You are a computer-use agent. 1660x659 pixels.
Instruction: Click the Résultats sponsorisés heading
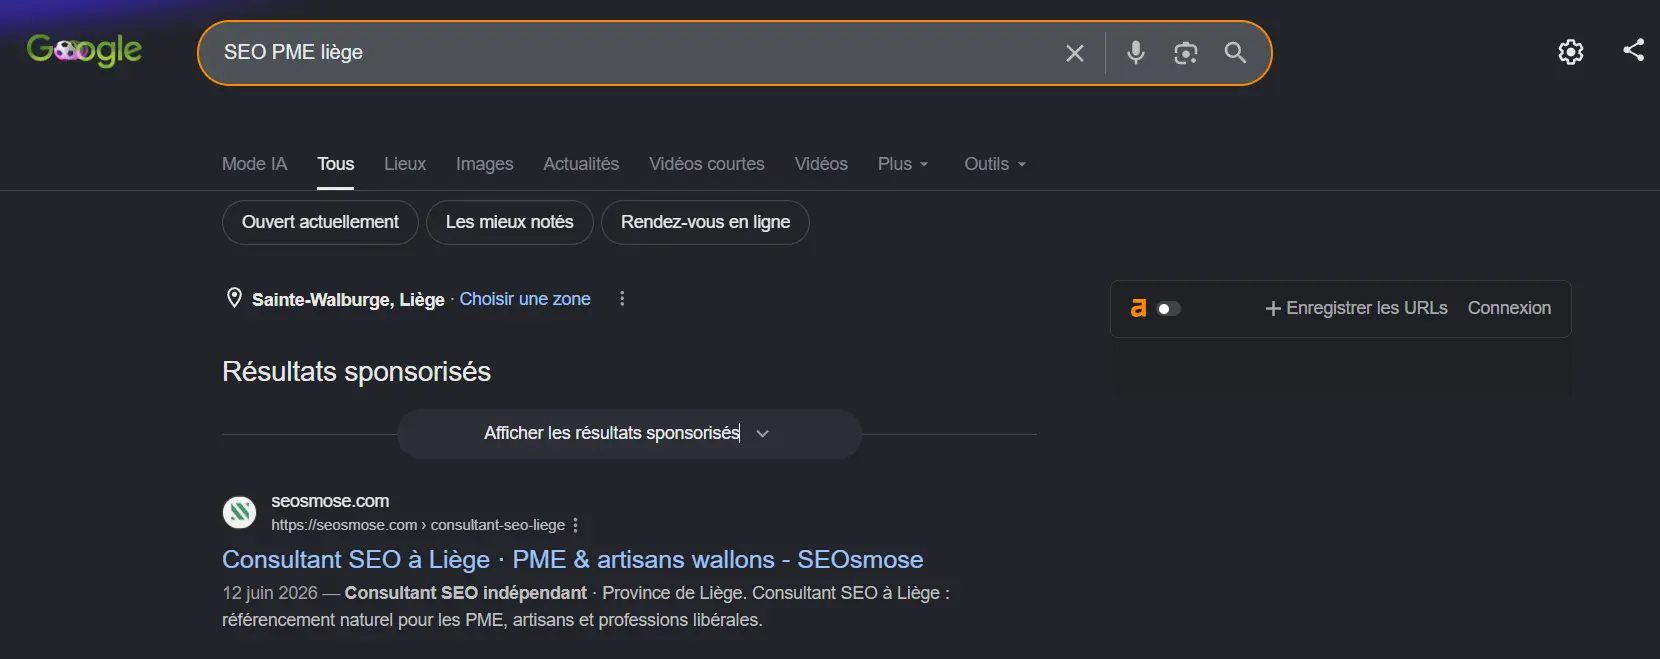pos(356,371)
